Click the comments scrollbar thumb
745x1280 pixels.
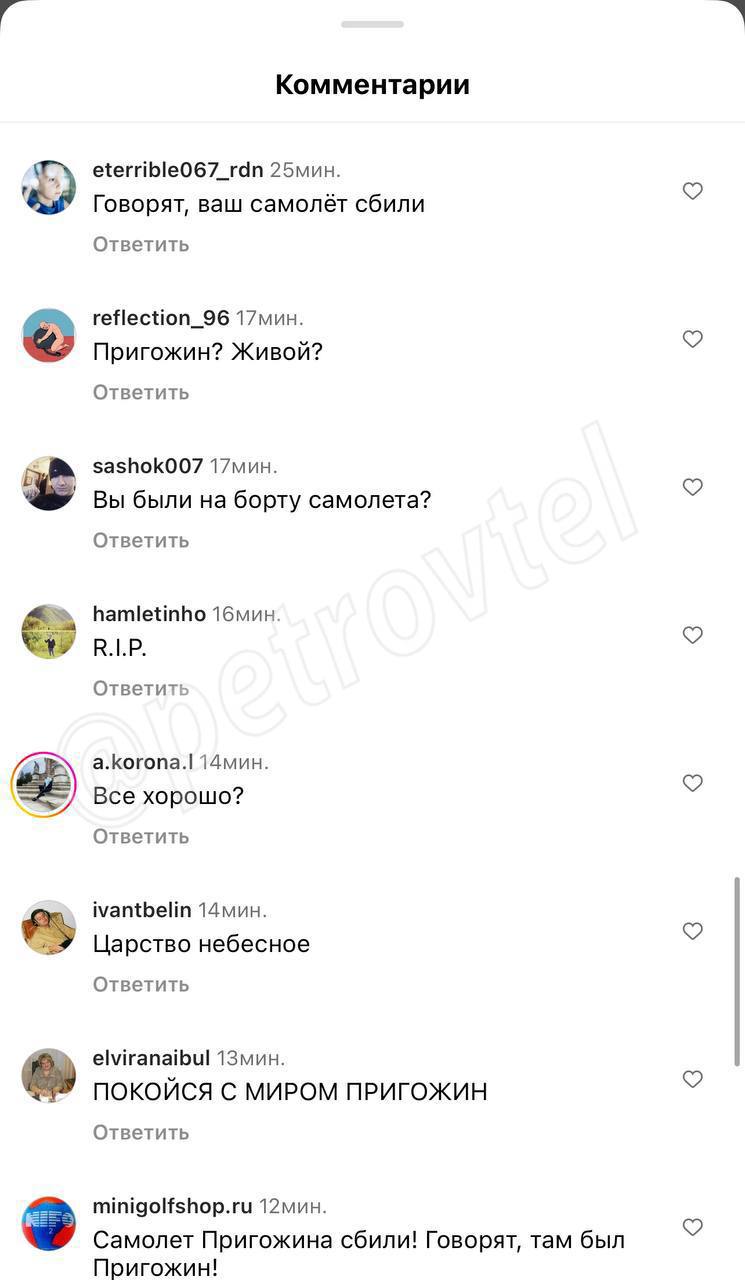pyautogui.click(x=738, y=972)
